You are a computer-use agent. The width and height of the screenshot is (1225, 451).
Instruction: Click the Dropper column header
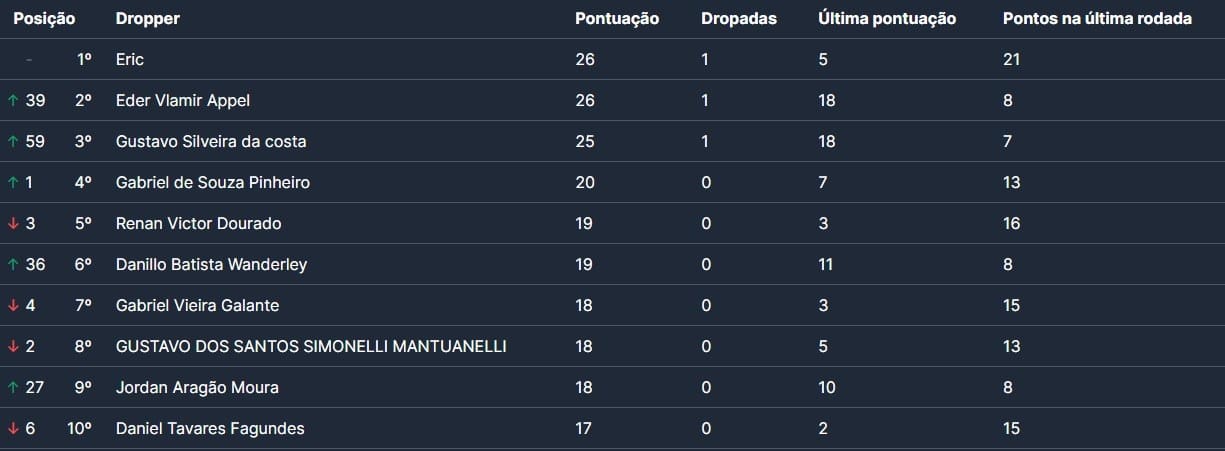point(148,19)
